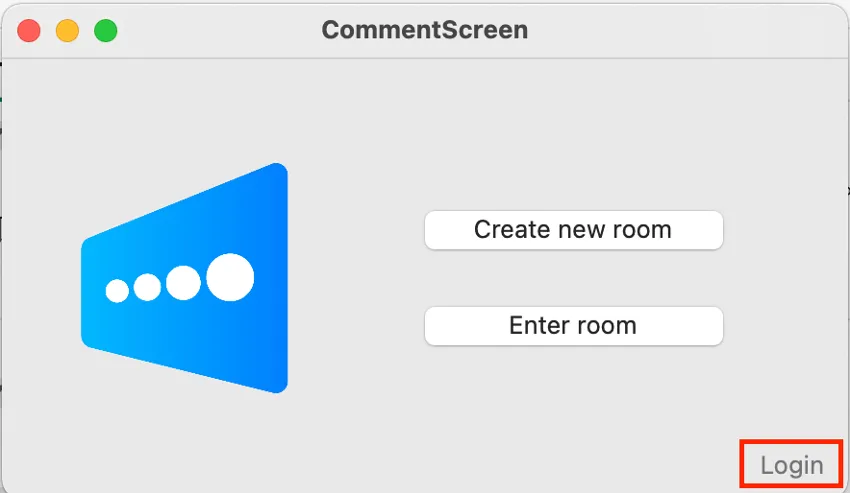Click the largest white dot in logo
The width and height of the screenshot is (850, 494).
(230, 278)
